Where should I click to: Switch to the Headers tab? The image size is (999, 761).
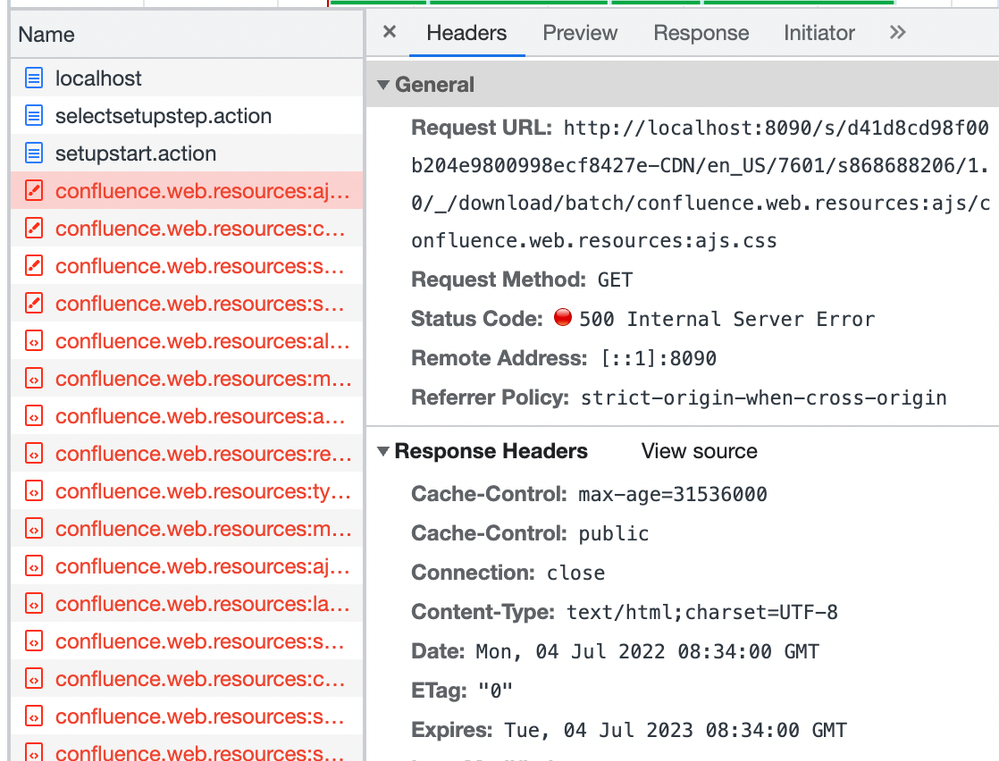click(467, 33)
